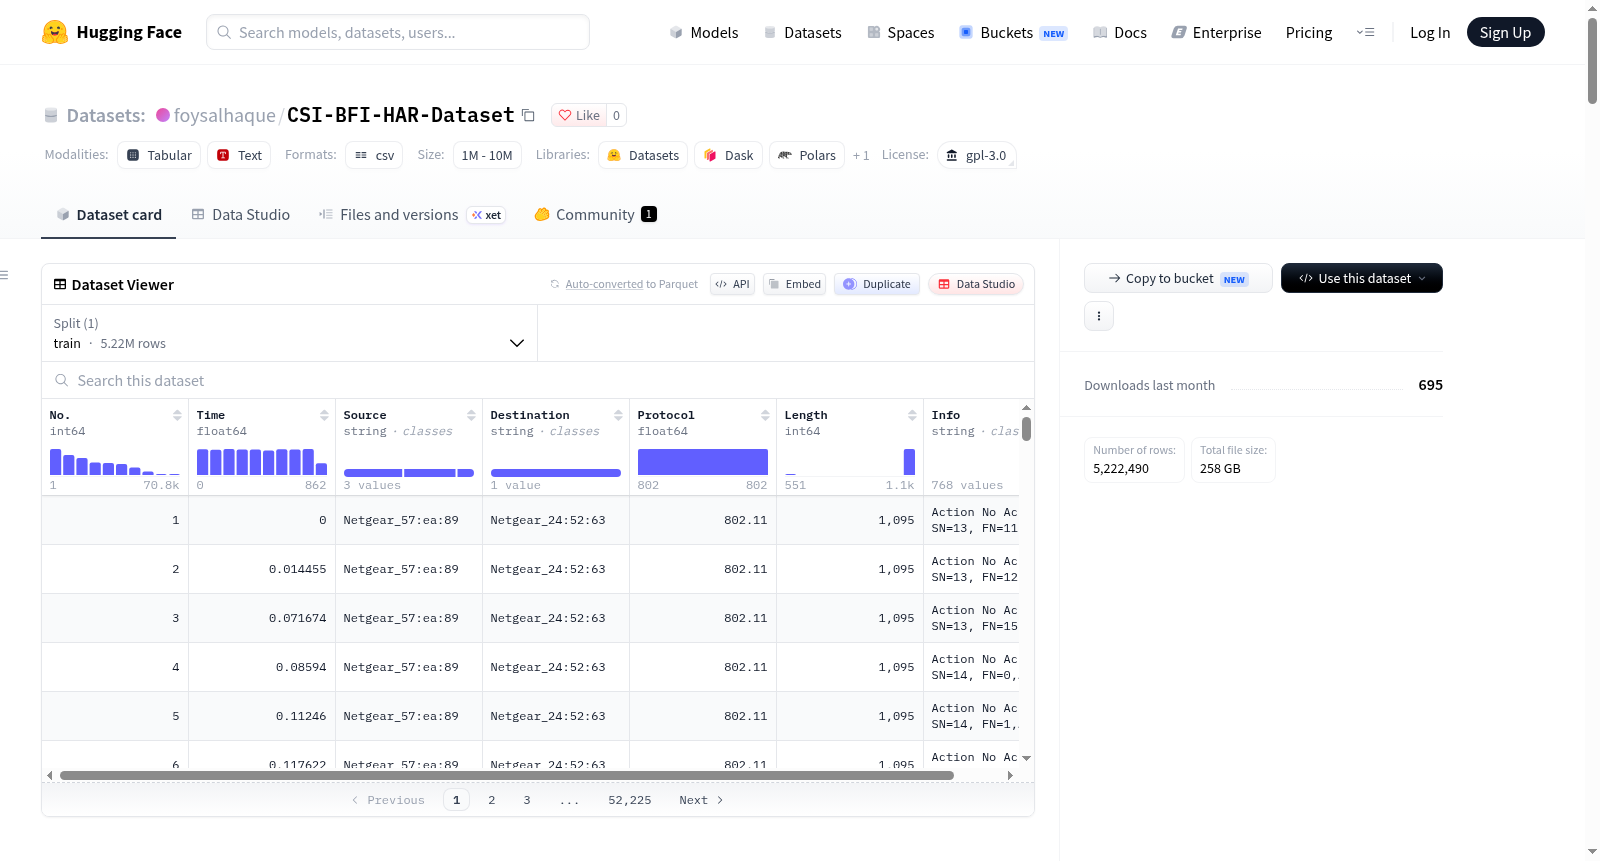Sort the Protocol column
This screenshot has height=861, width=1600.
point(765,415)
